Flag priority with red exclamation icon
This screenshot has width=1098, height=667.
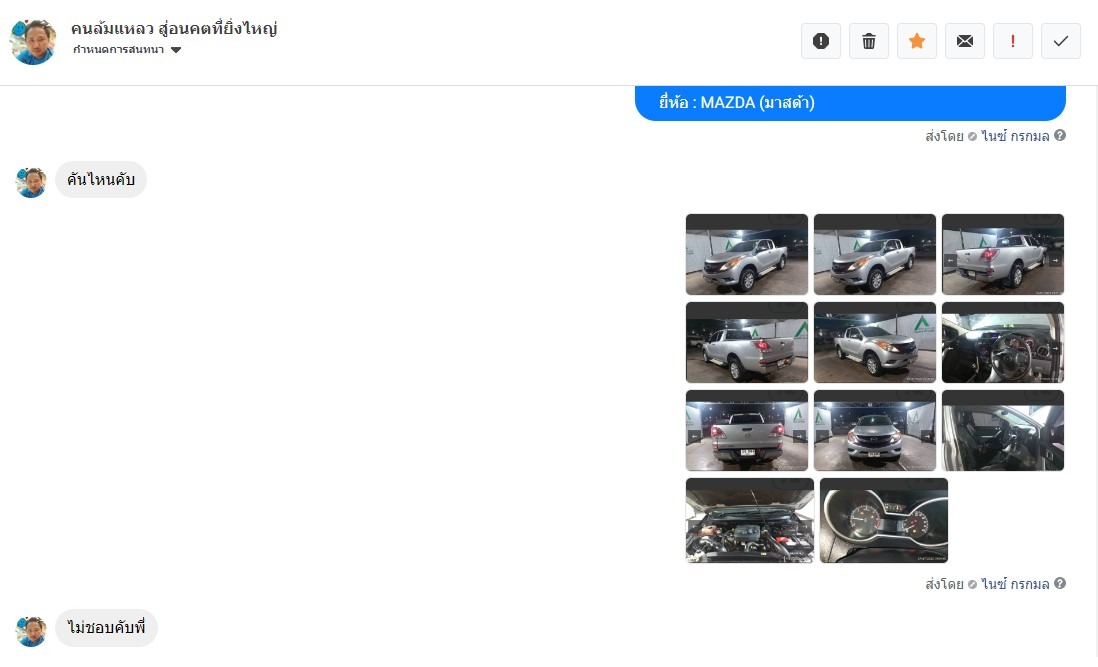click(1013, 41)
